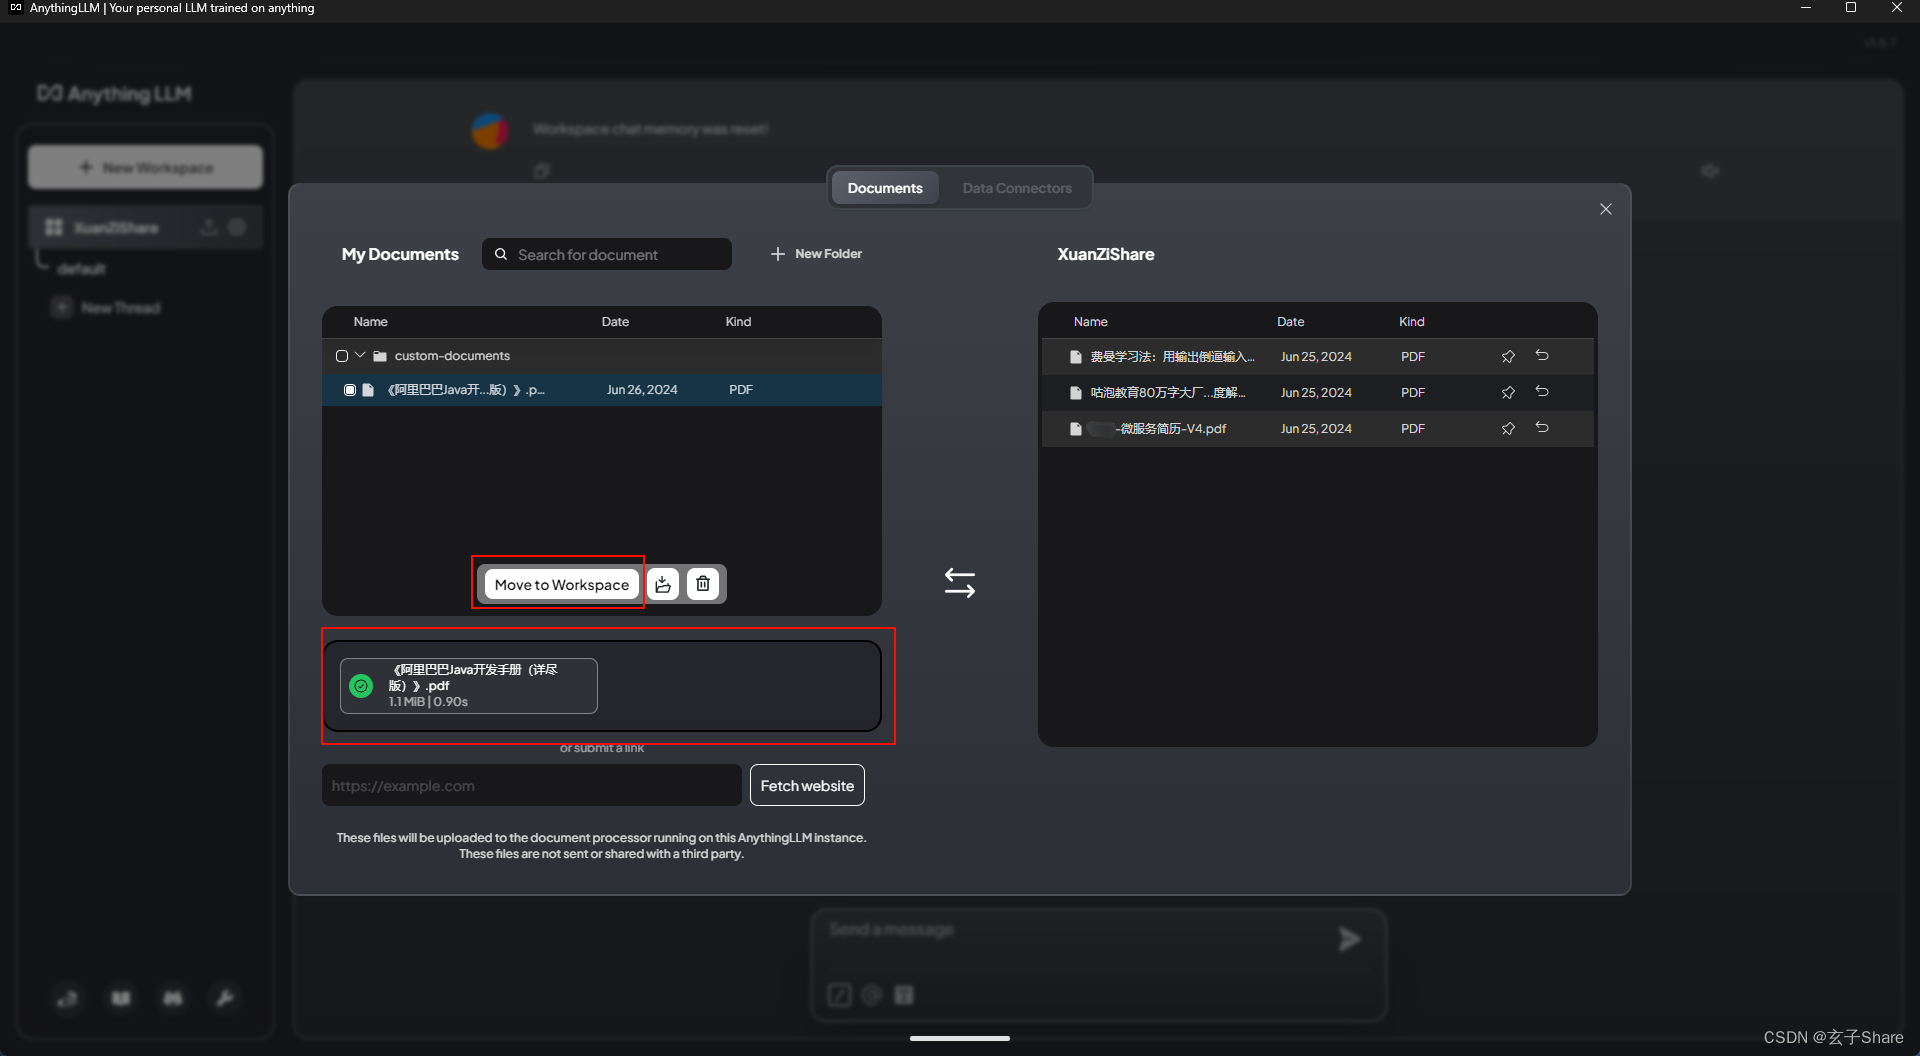Click the upload icon on the XuanZiShare workspace
Viewport: 1920px width, 1056px height.
point(209,227)
